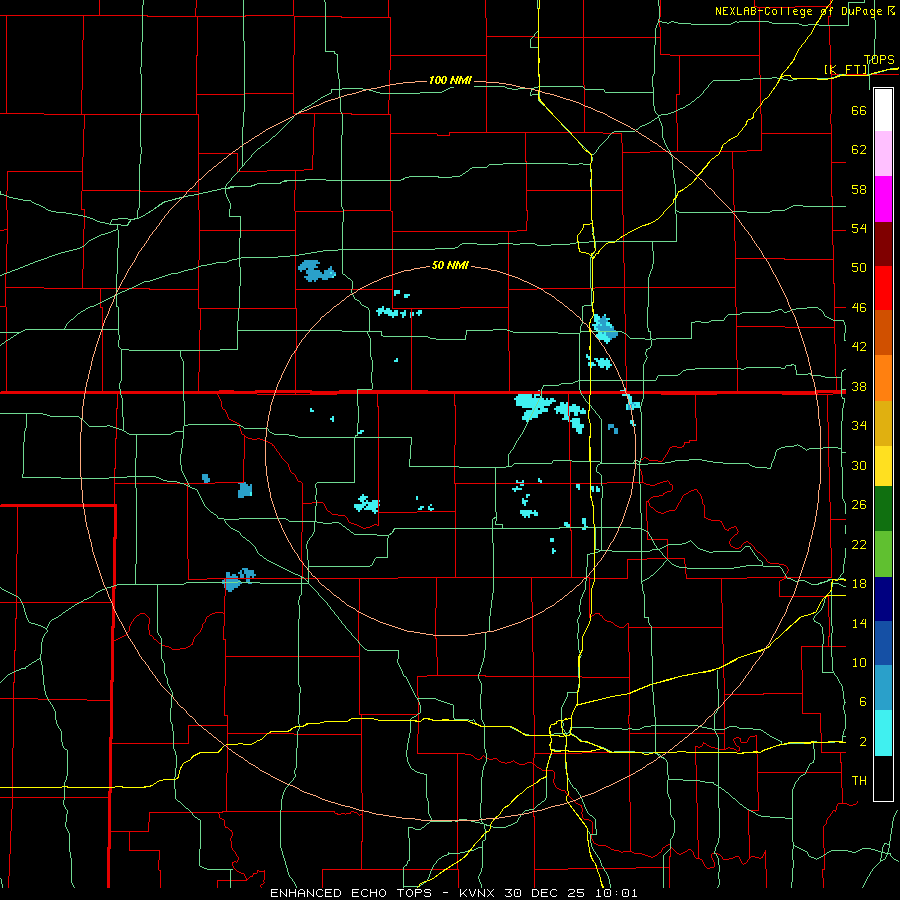Click legend value 10

(859, 663)
